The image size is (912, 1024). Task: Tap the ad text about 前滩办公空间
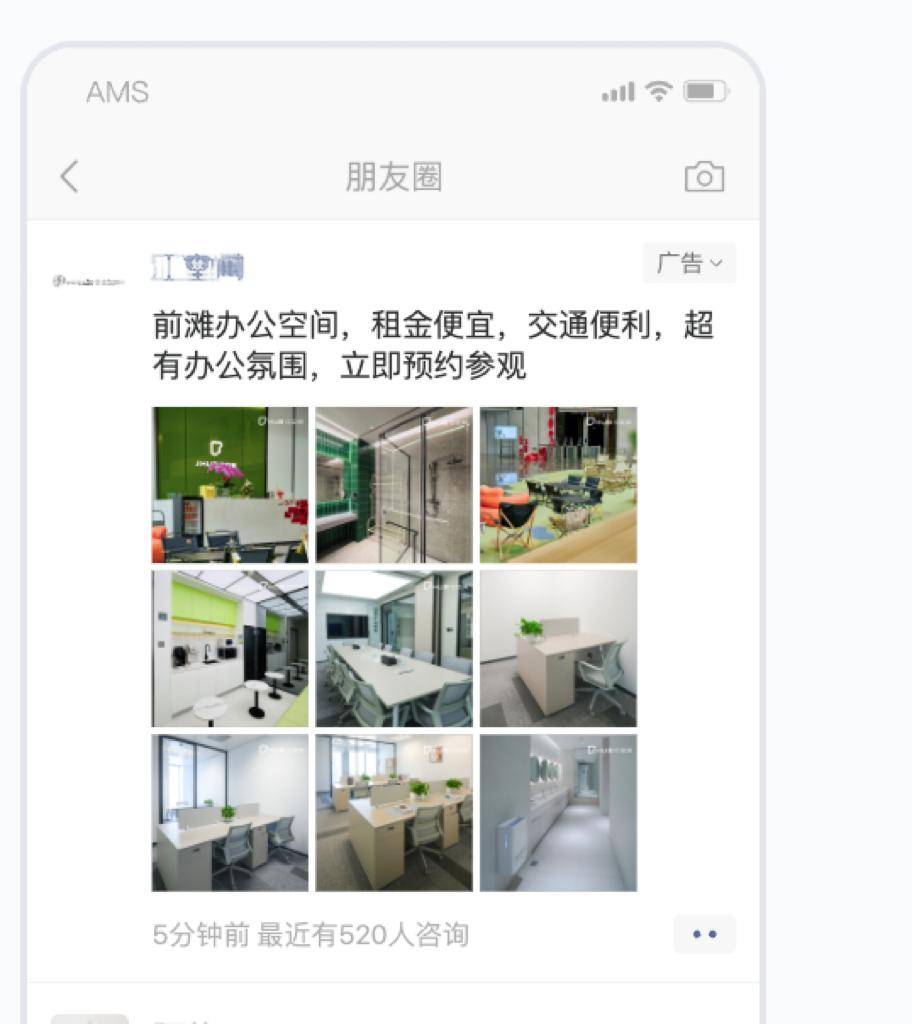432,345
